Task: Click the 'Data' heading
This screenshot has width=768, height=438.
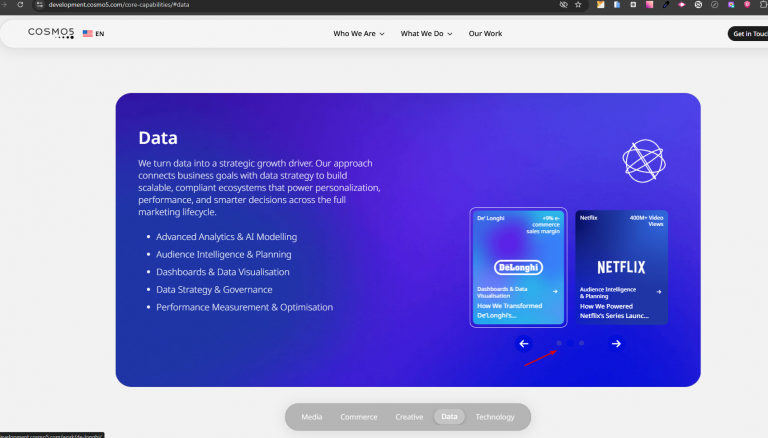Action: [x=158, y=138]
